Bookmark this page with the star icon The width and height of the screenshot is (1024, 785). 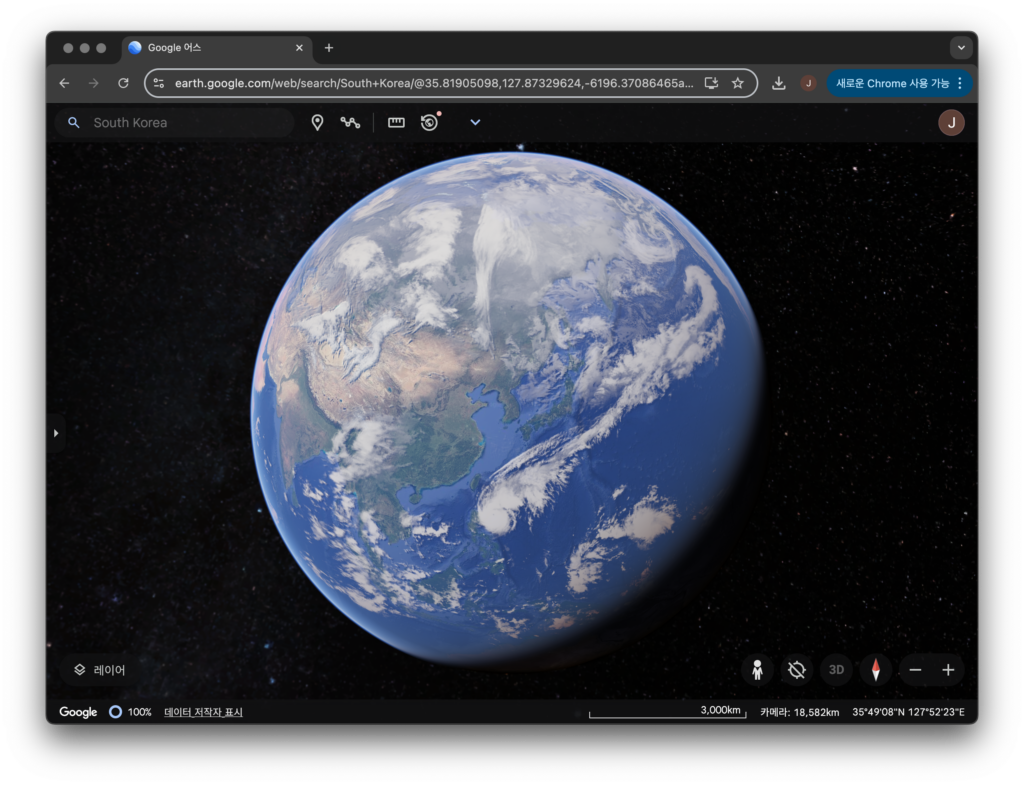(x=738, y=83)
